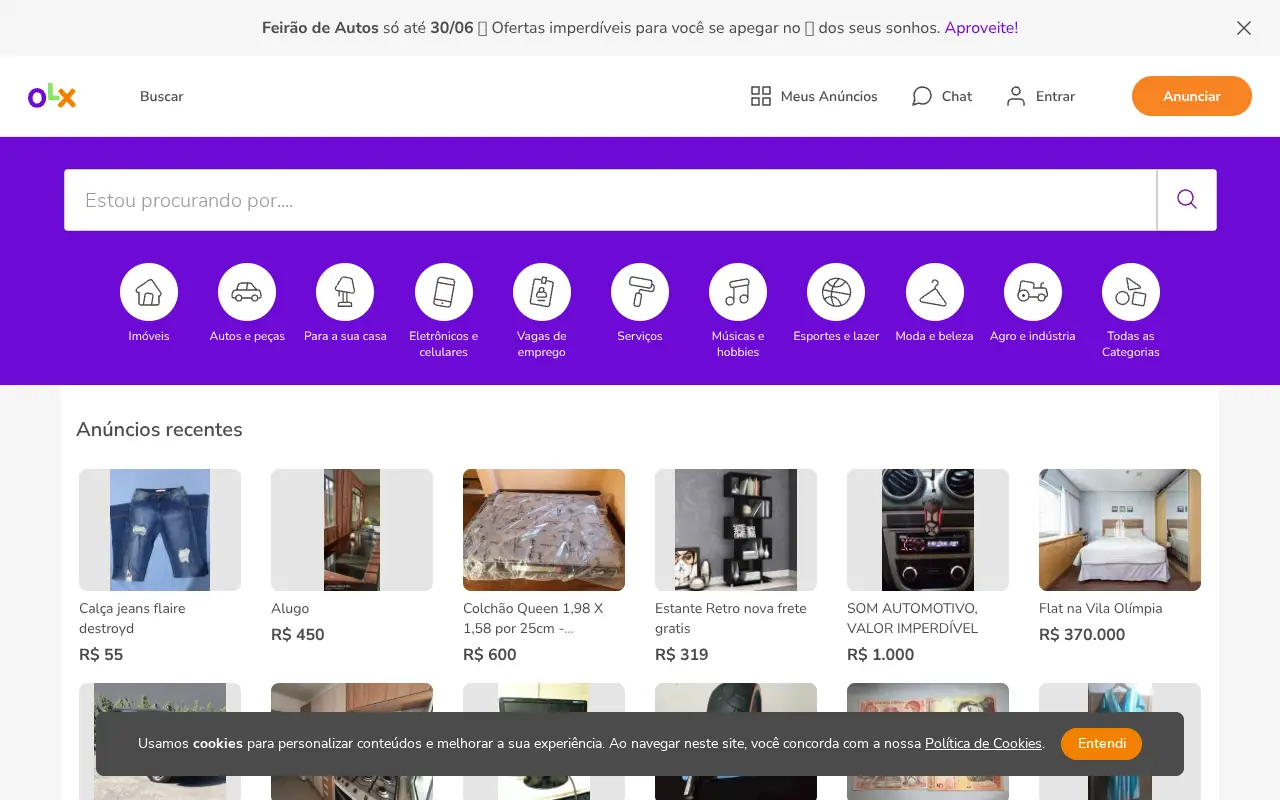Open Eletrônicos e celulares phone icon
The image size is (1280, 800).
[444, 292]
